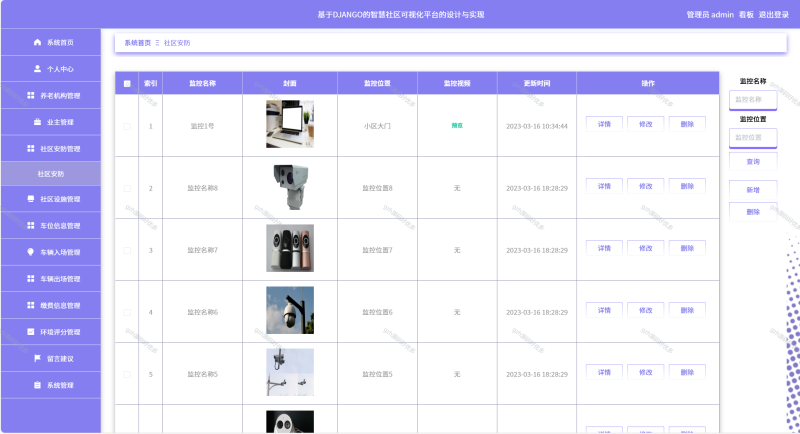Image resolution: width=800 pixels, height=434 pixels.
Task: Open the 系统首页 sidebar menu item
Action: pos(51,42)
